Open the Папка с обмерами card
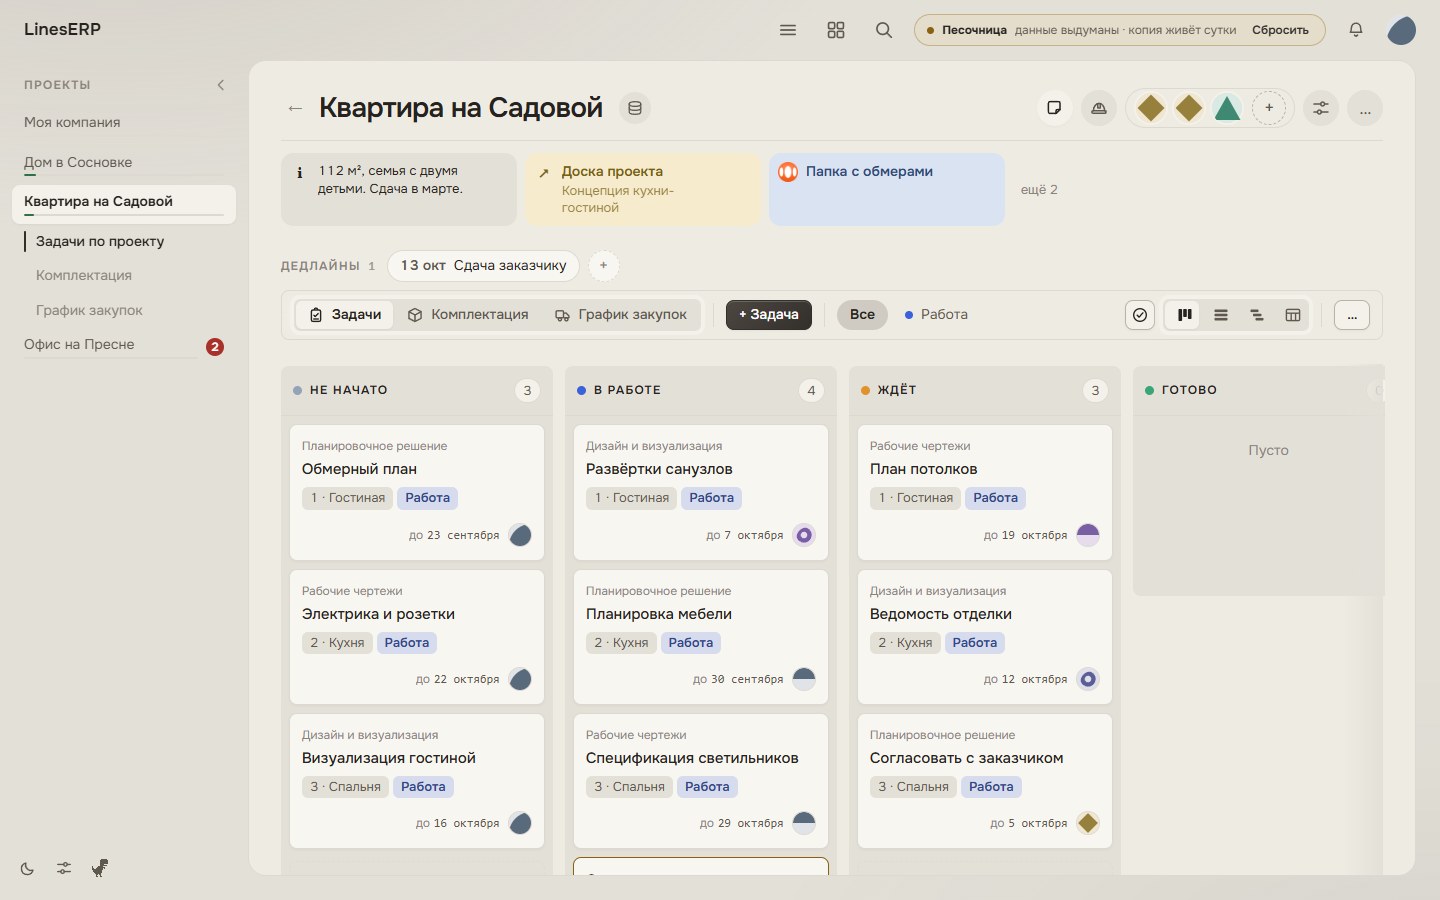Viewport: 1440px width, 900px height. coord(887,189)
